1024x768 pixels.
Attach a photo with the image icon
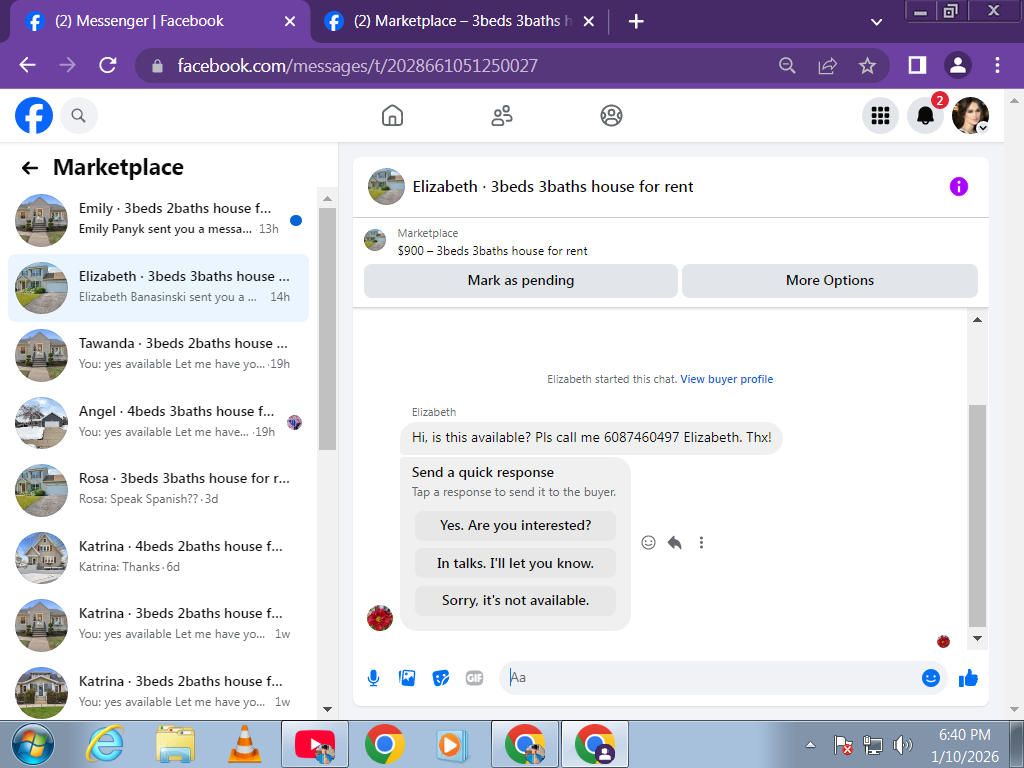point(407,678)
